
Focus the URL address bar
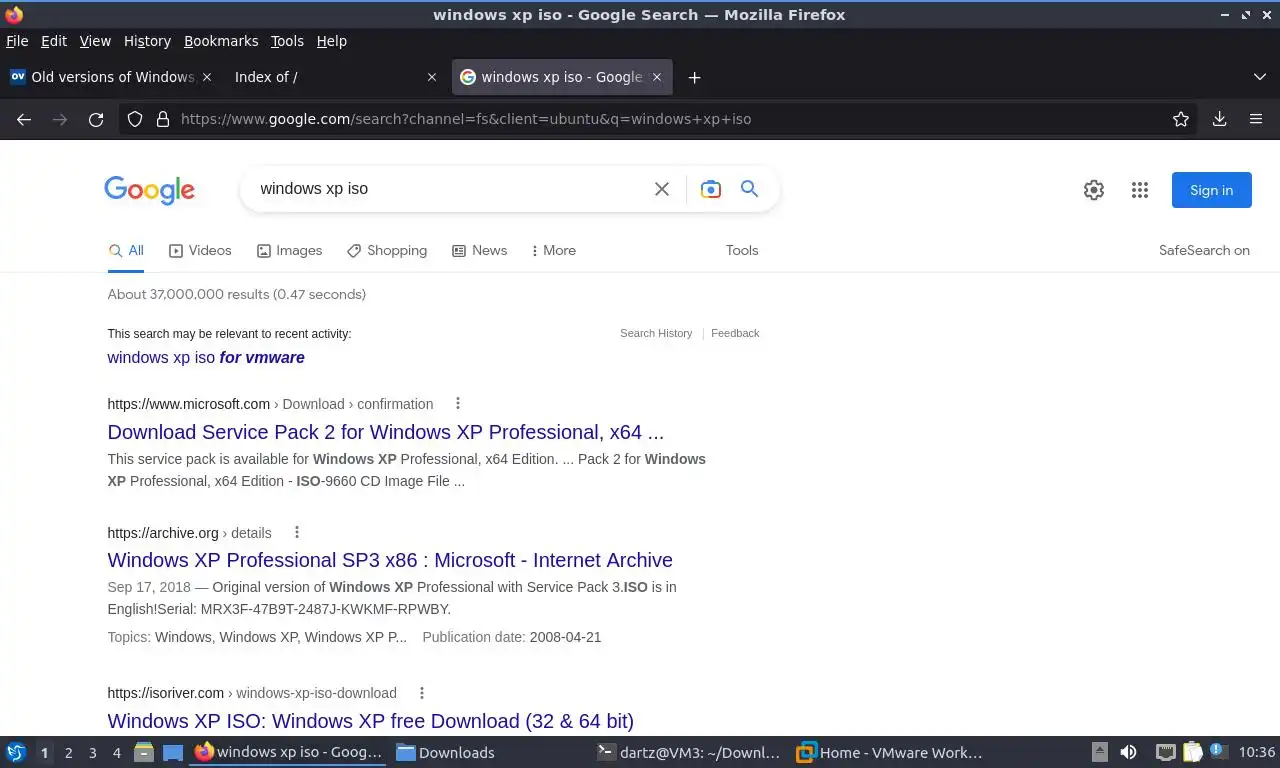coord(660,119)
